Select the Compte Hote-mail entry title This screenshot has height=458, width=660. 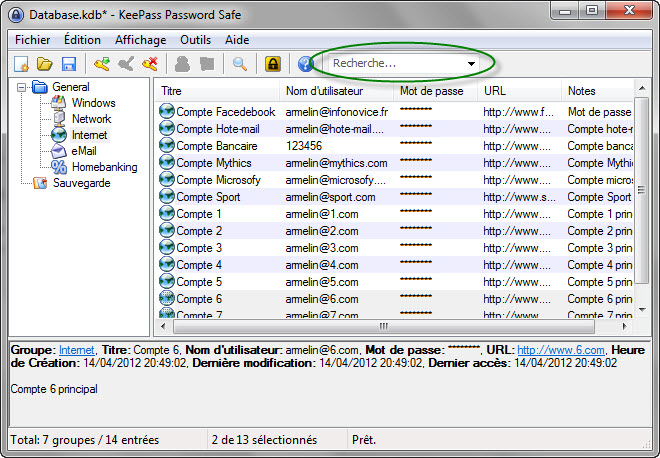pyautogui.click(x=218, y=129)
